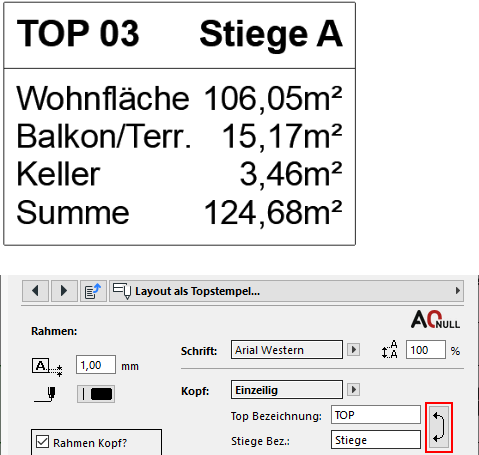
Task: Click the AC NULL logo
Action: click(435, 319)
